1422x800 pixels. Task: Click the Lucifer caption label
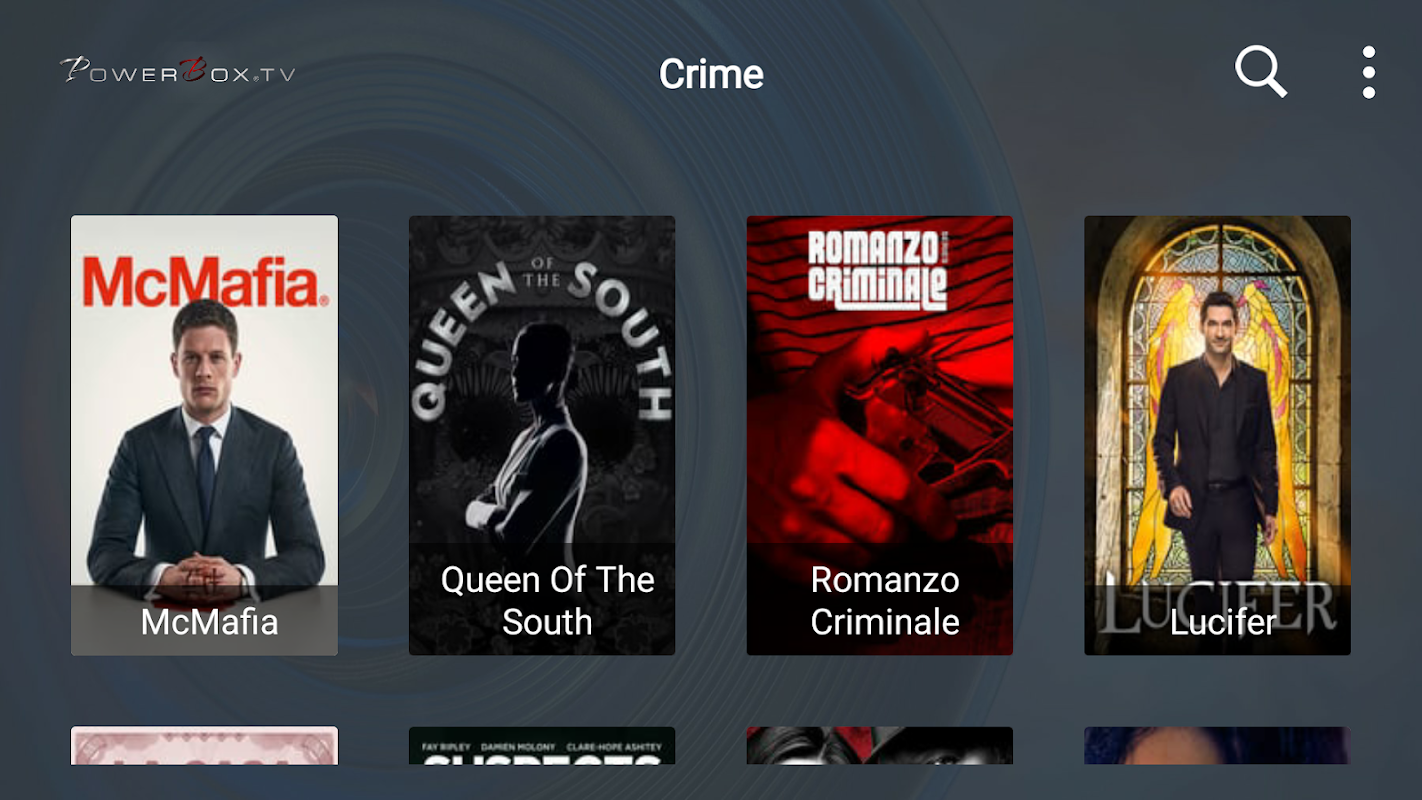click(x=1223, y=622)
